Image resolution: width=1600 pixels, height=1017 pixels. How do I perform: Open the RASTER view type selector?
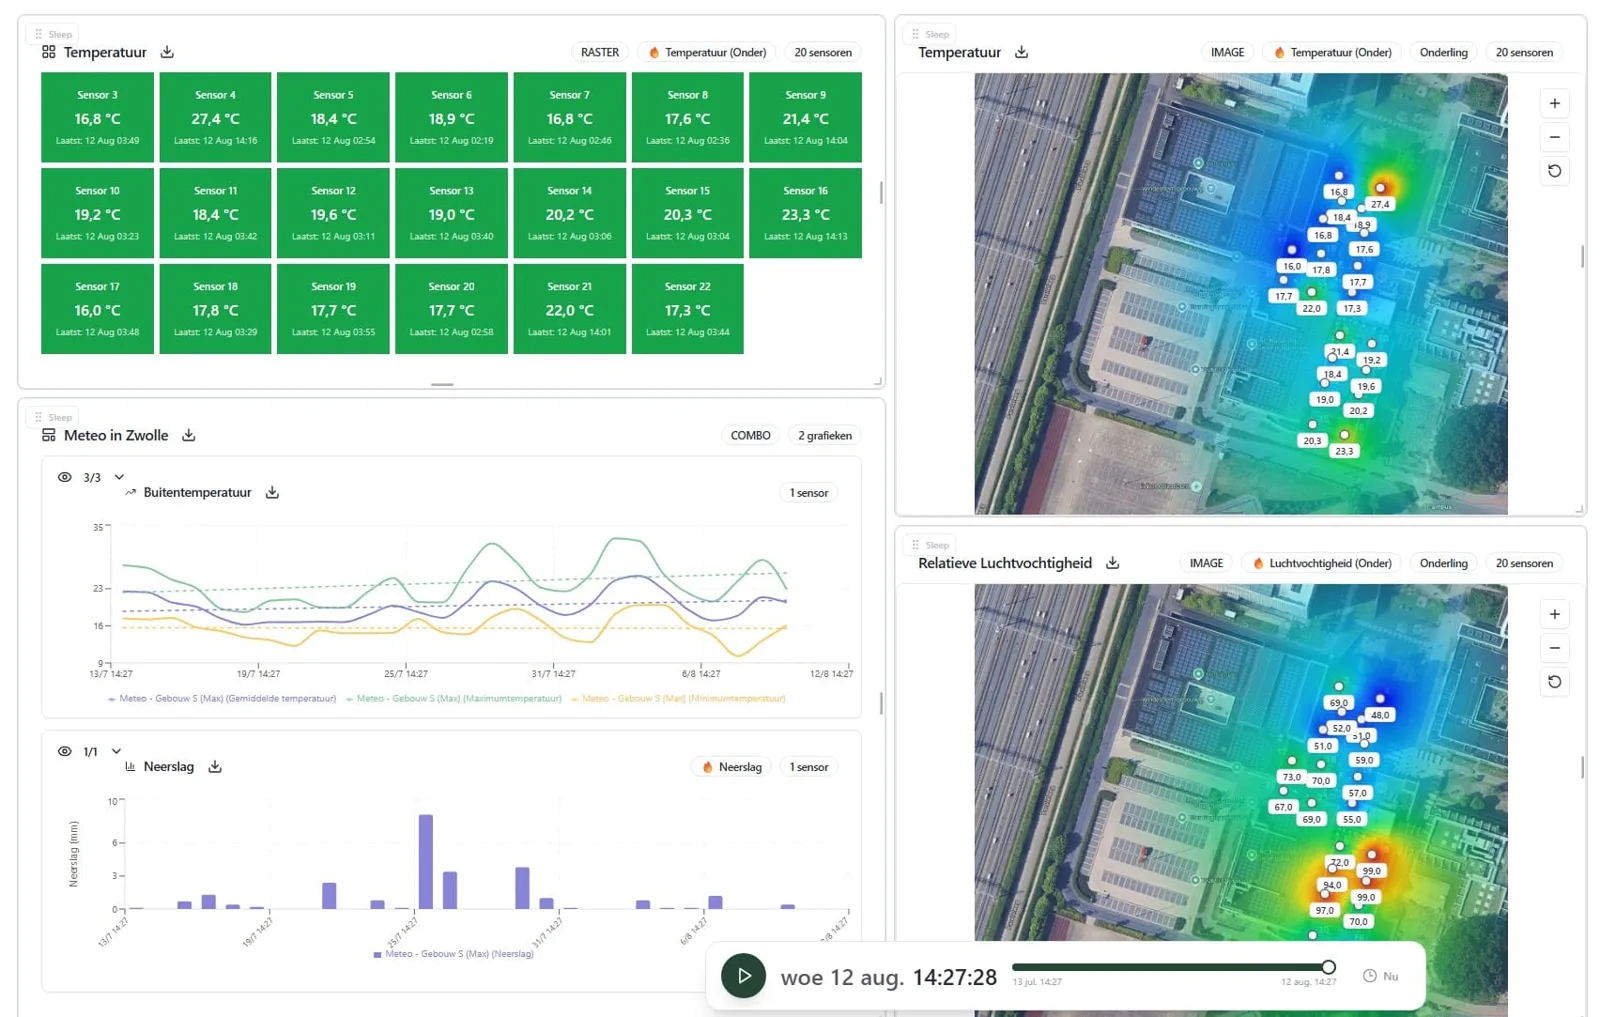[600, 52]
